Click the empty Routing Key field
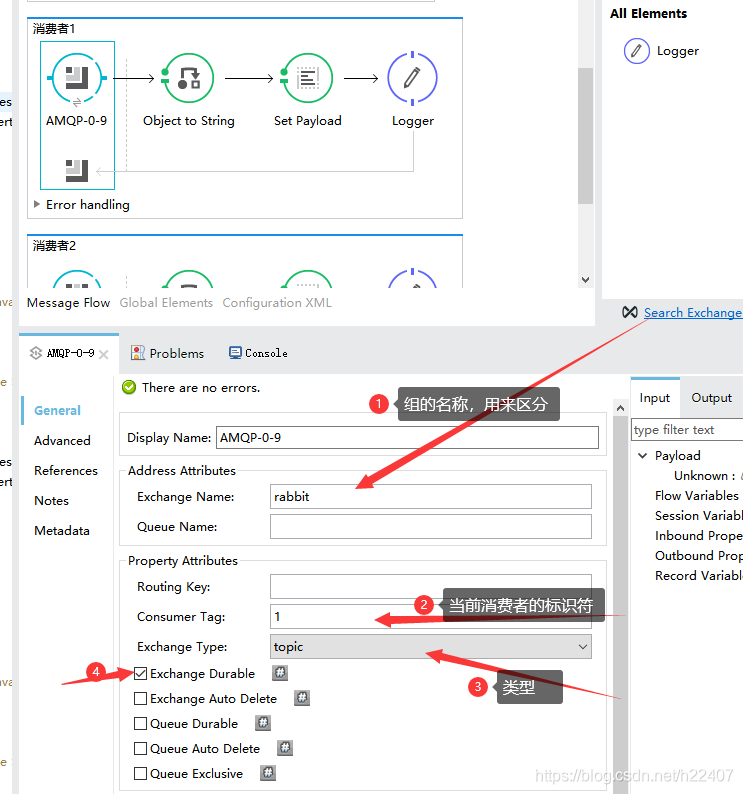 [431, 586]
